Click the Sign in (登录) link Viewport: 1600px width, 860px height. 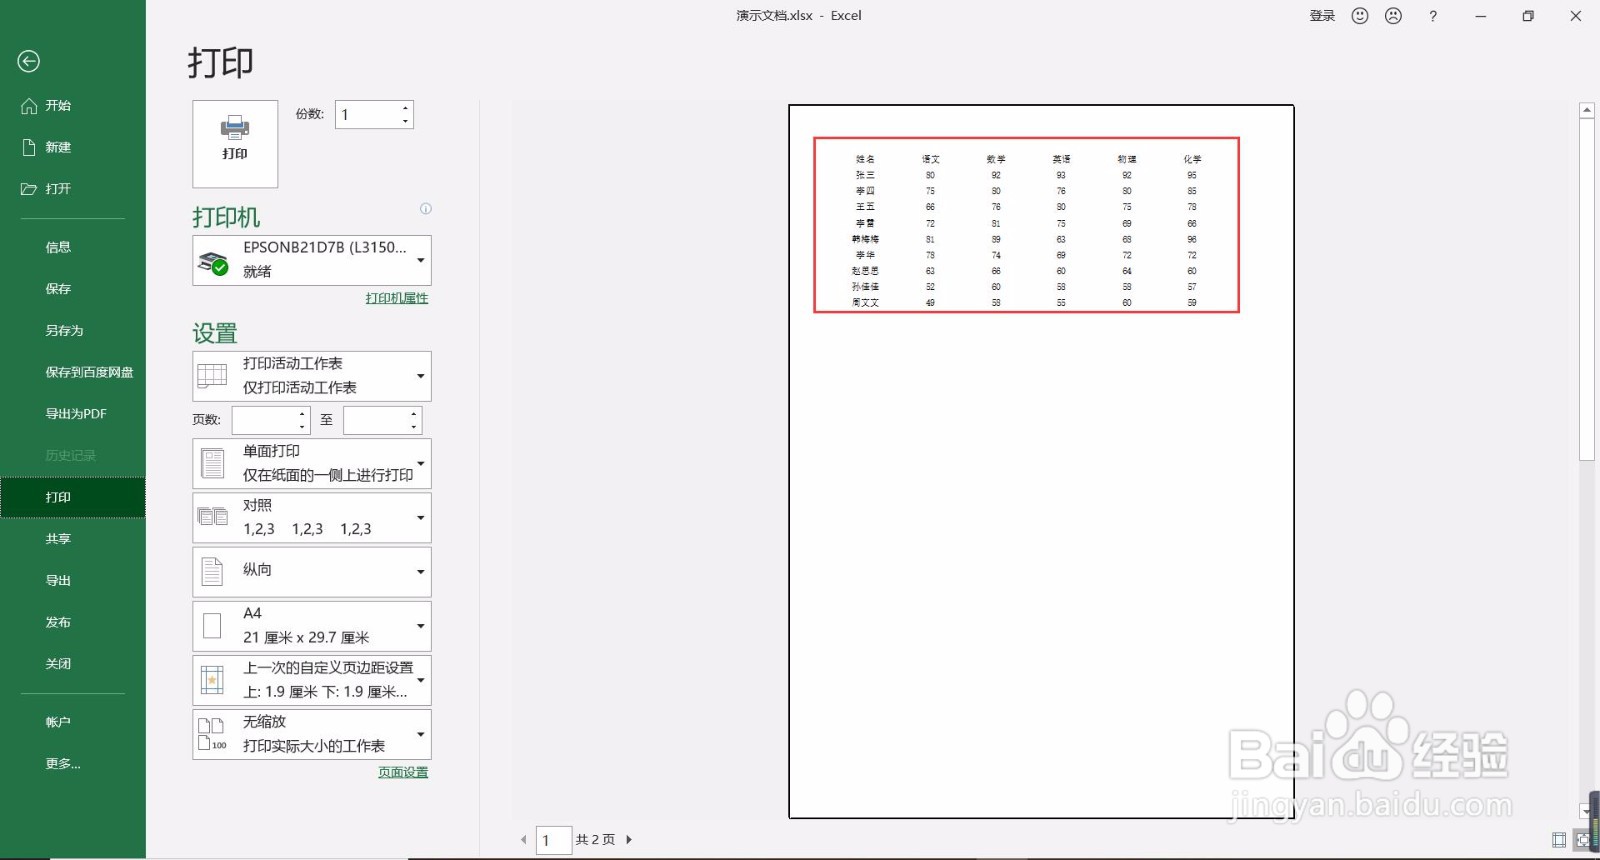pos(1322,16)
